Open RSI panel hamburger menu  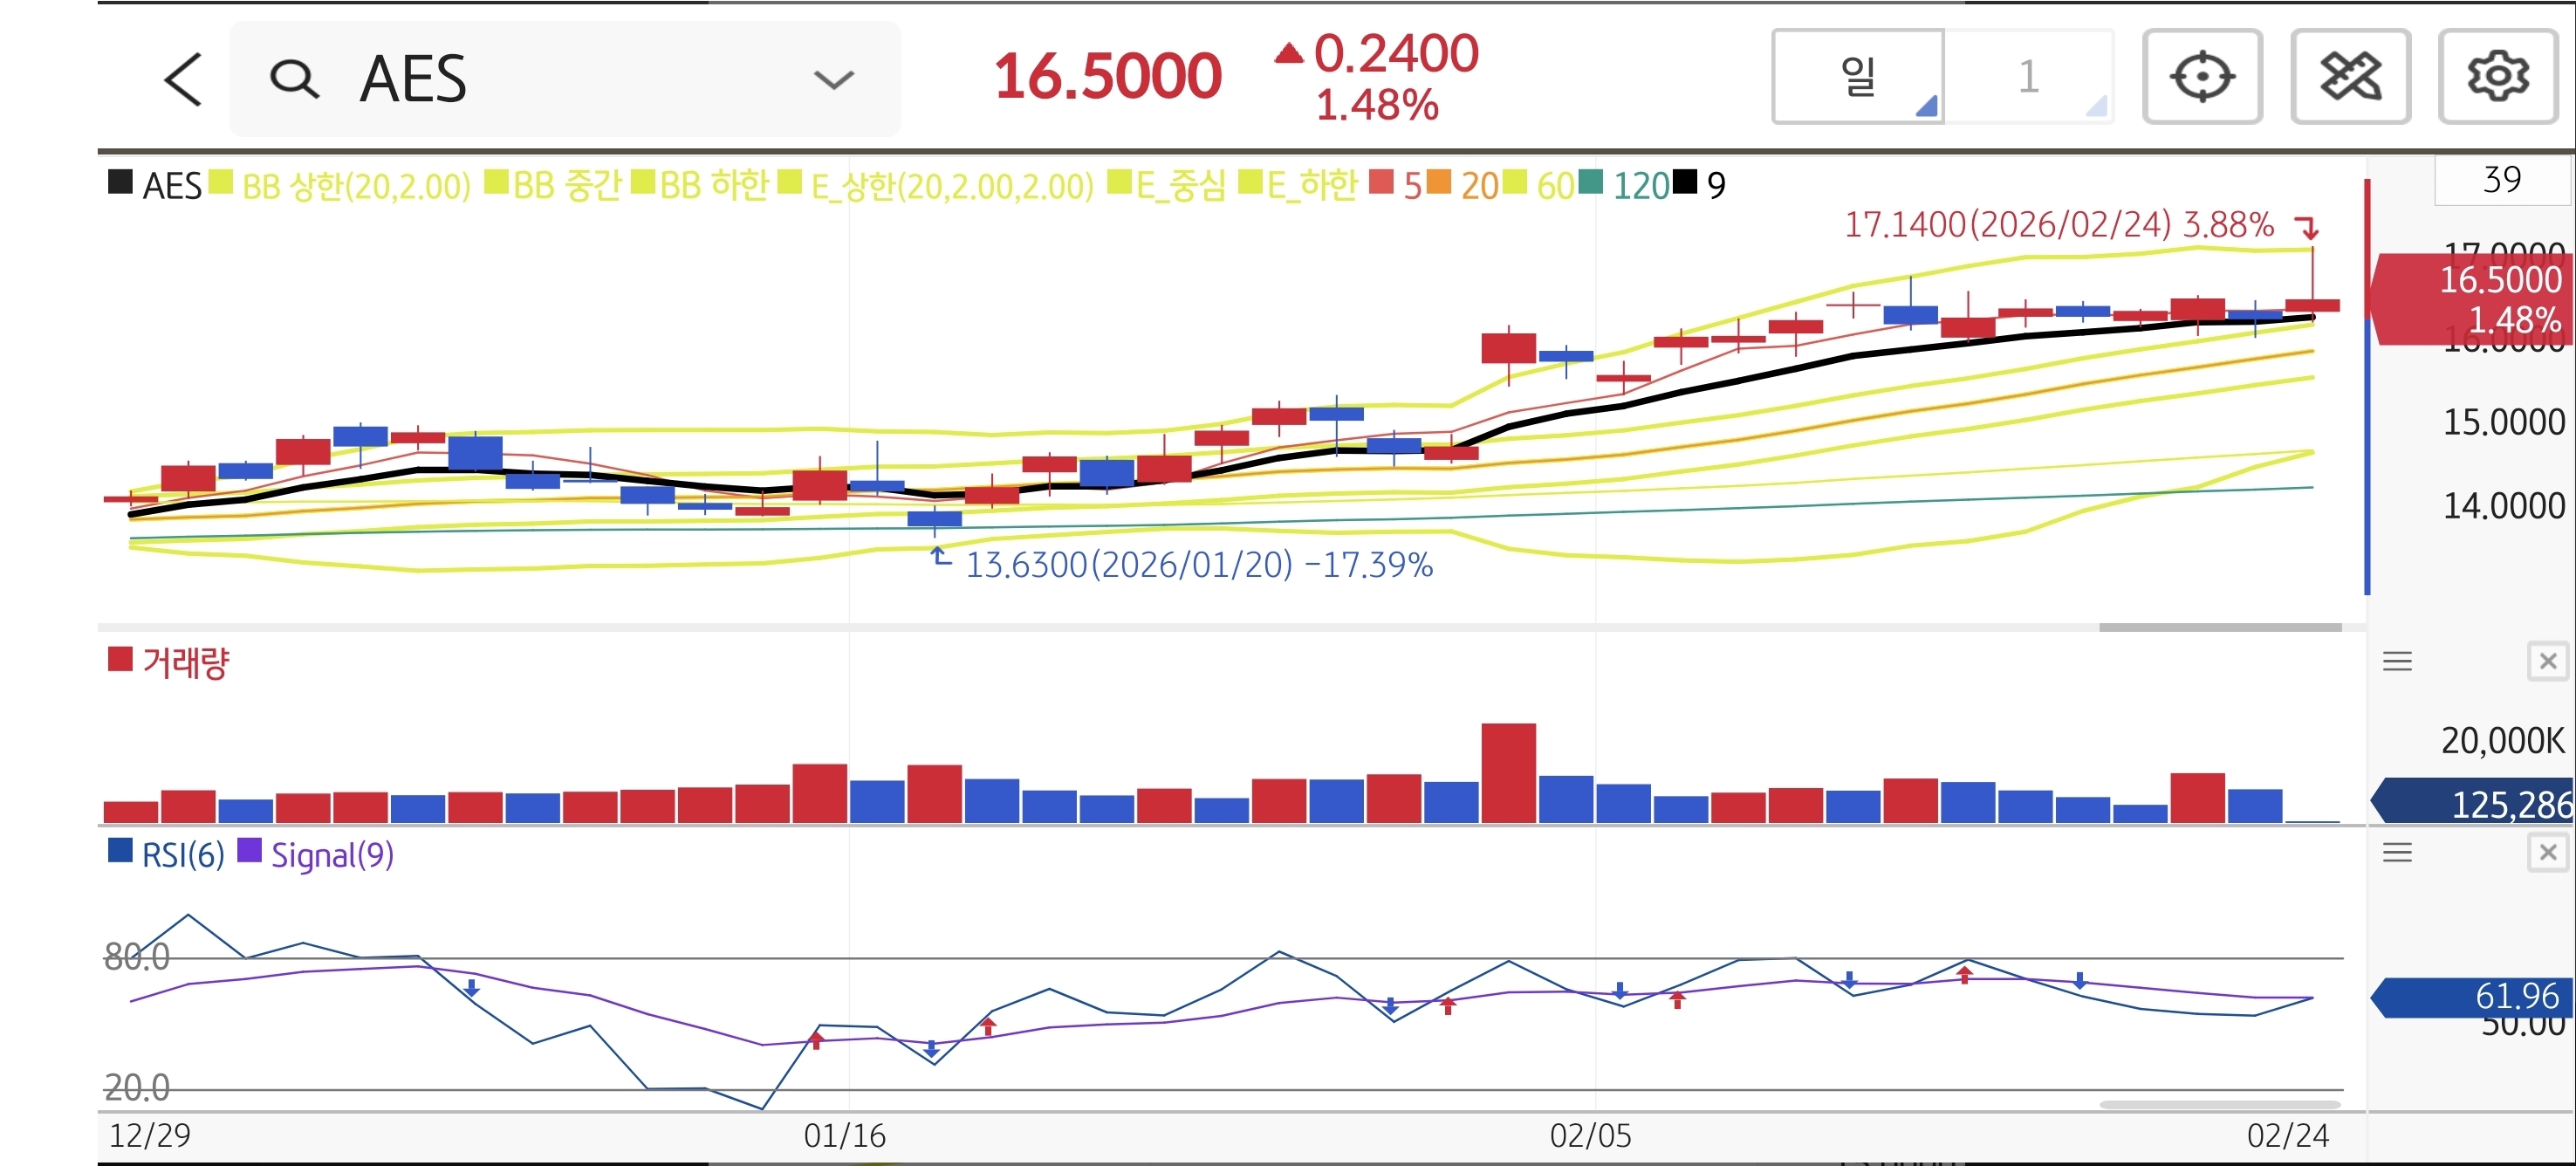pyautogui.click(x=2397, y=852)
